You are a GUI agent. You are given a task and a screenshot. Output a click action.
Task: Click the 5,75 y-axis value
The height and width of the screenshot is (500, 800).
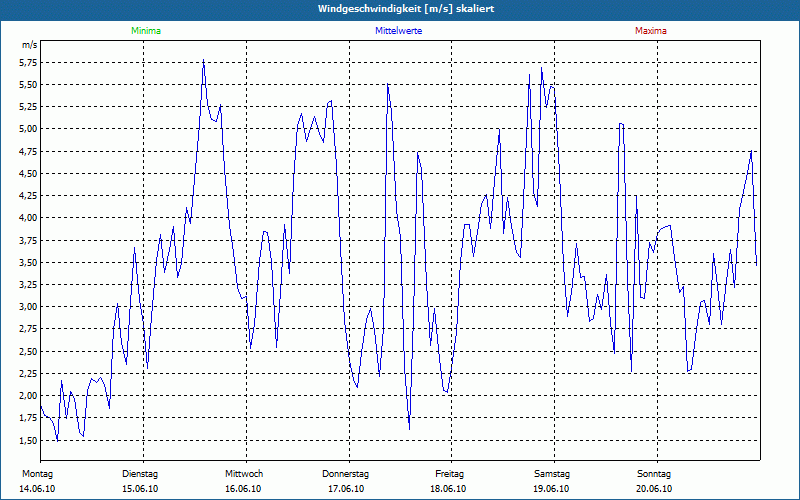tap(29, 63)
